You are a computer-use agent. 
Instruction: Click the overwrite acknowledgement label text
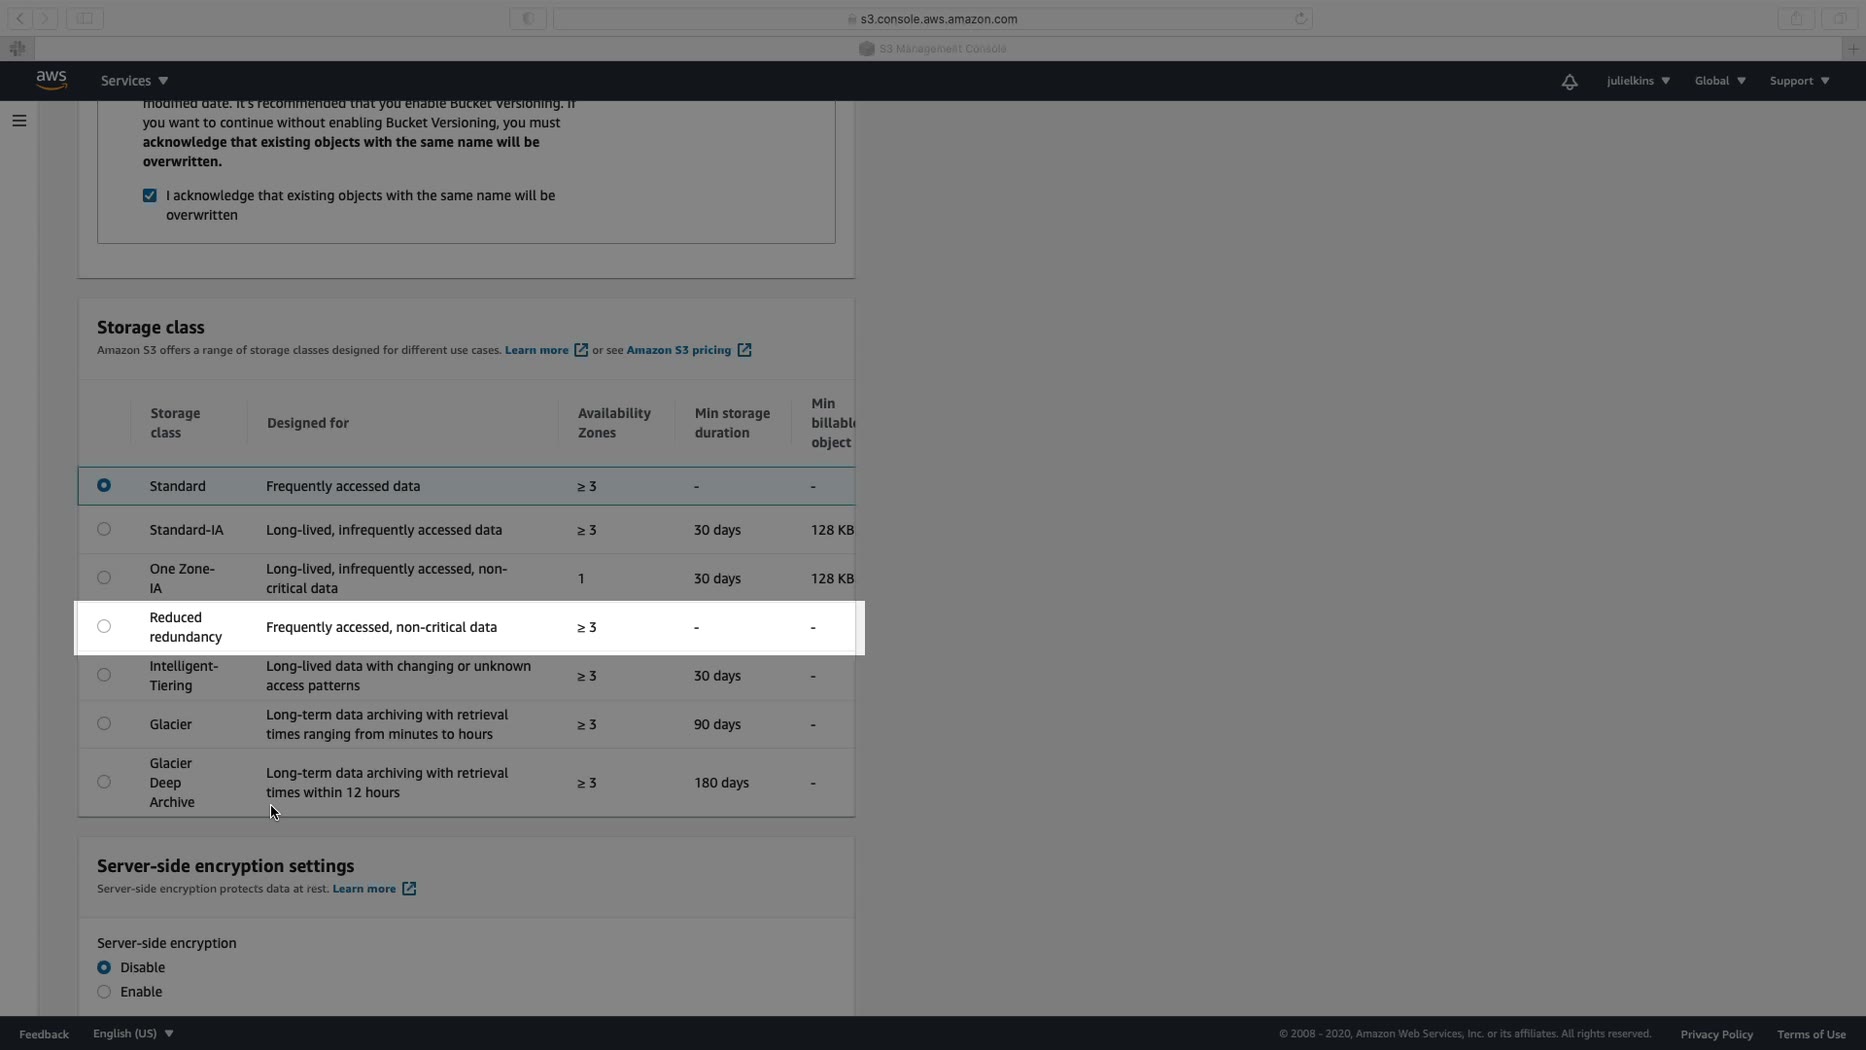(x=360, y=205)
